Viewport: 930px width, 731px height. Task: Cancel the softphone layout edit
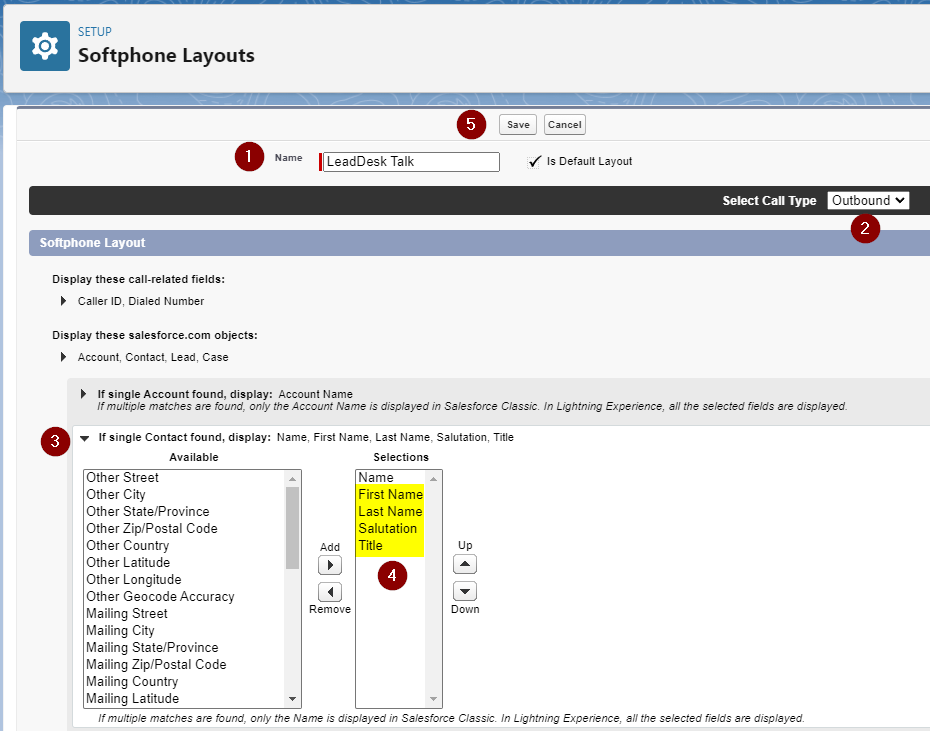click(x=565, y=125)
